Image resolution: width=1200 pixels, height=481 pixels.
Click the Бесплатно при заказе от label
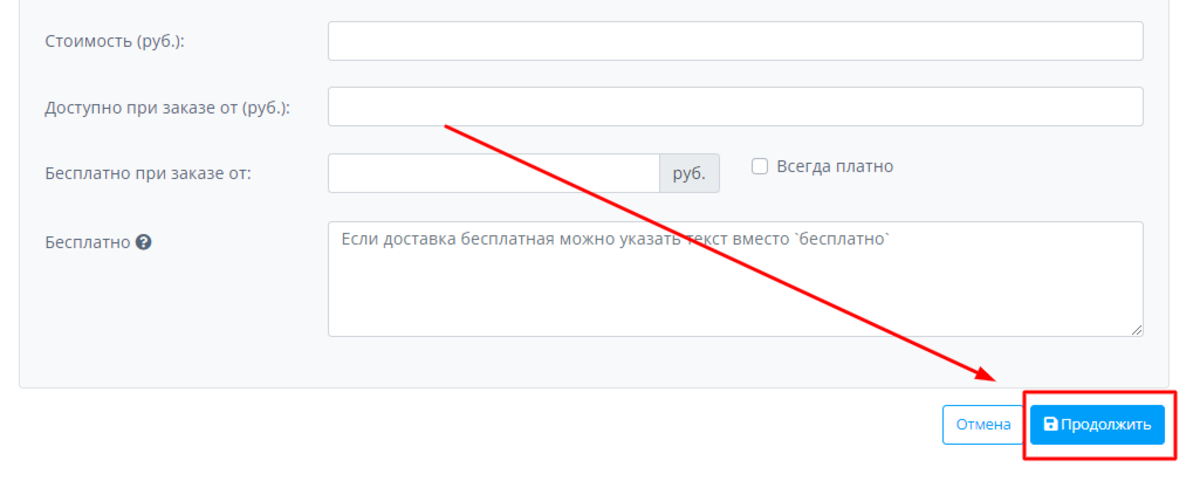pos(148,173)
